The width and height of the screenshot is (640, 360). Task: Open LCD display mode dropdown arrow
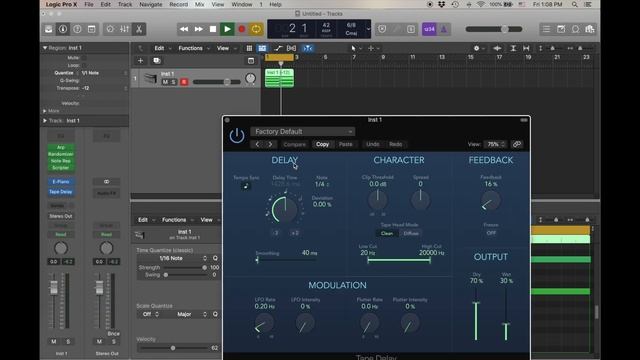point(368,29)
